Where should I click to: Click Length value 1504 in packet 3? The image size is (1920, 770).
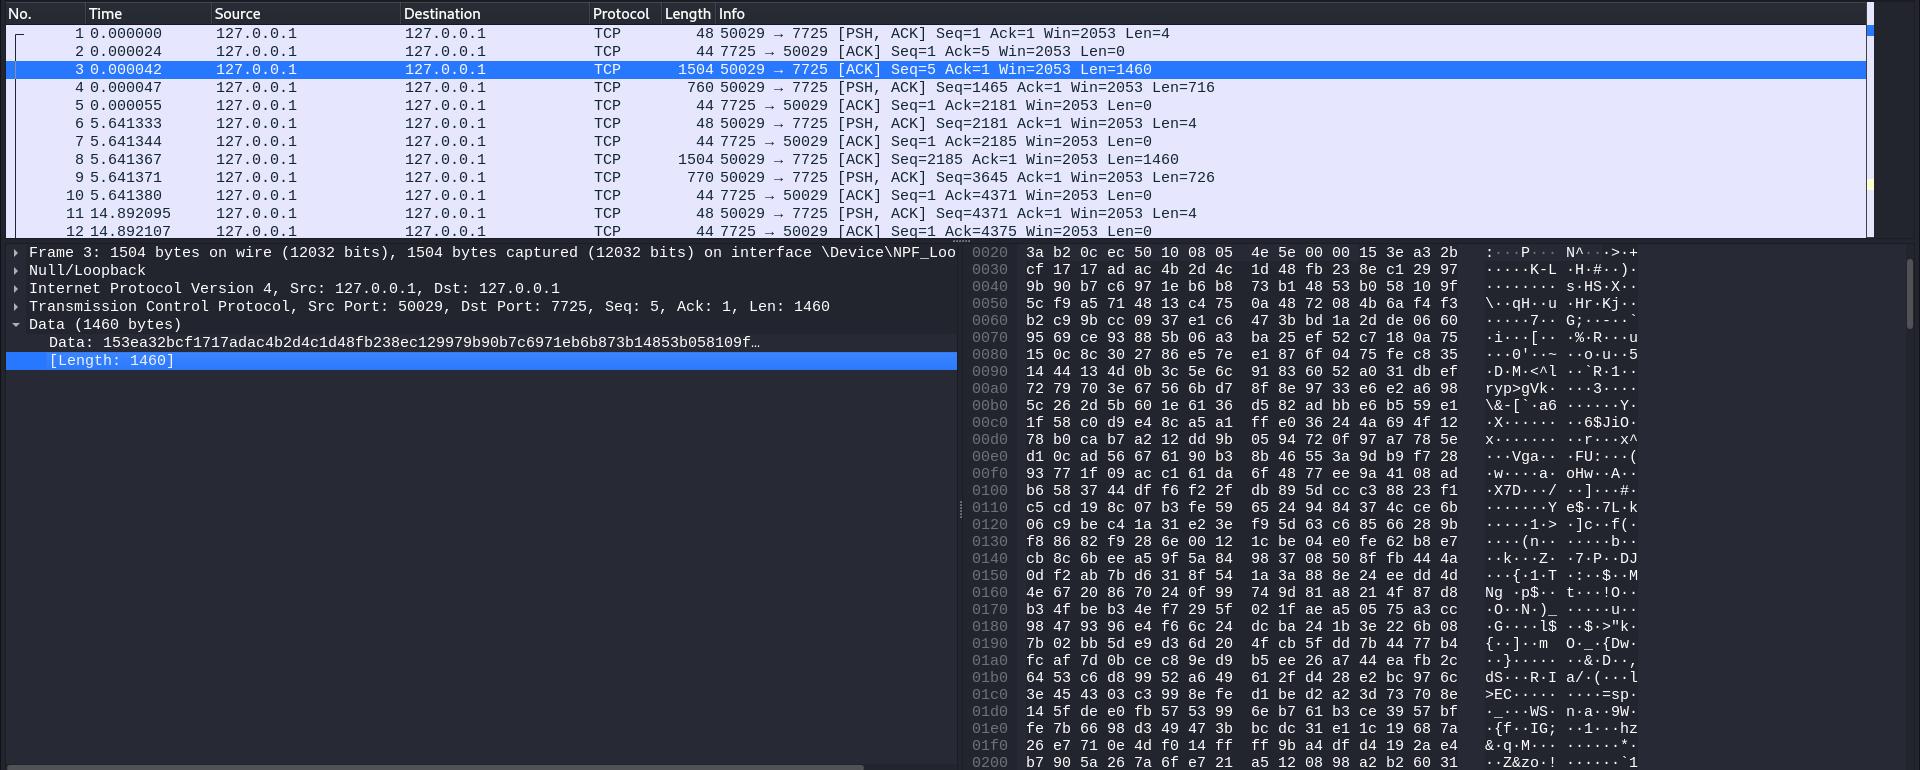(x=696, y=70)
